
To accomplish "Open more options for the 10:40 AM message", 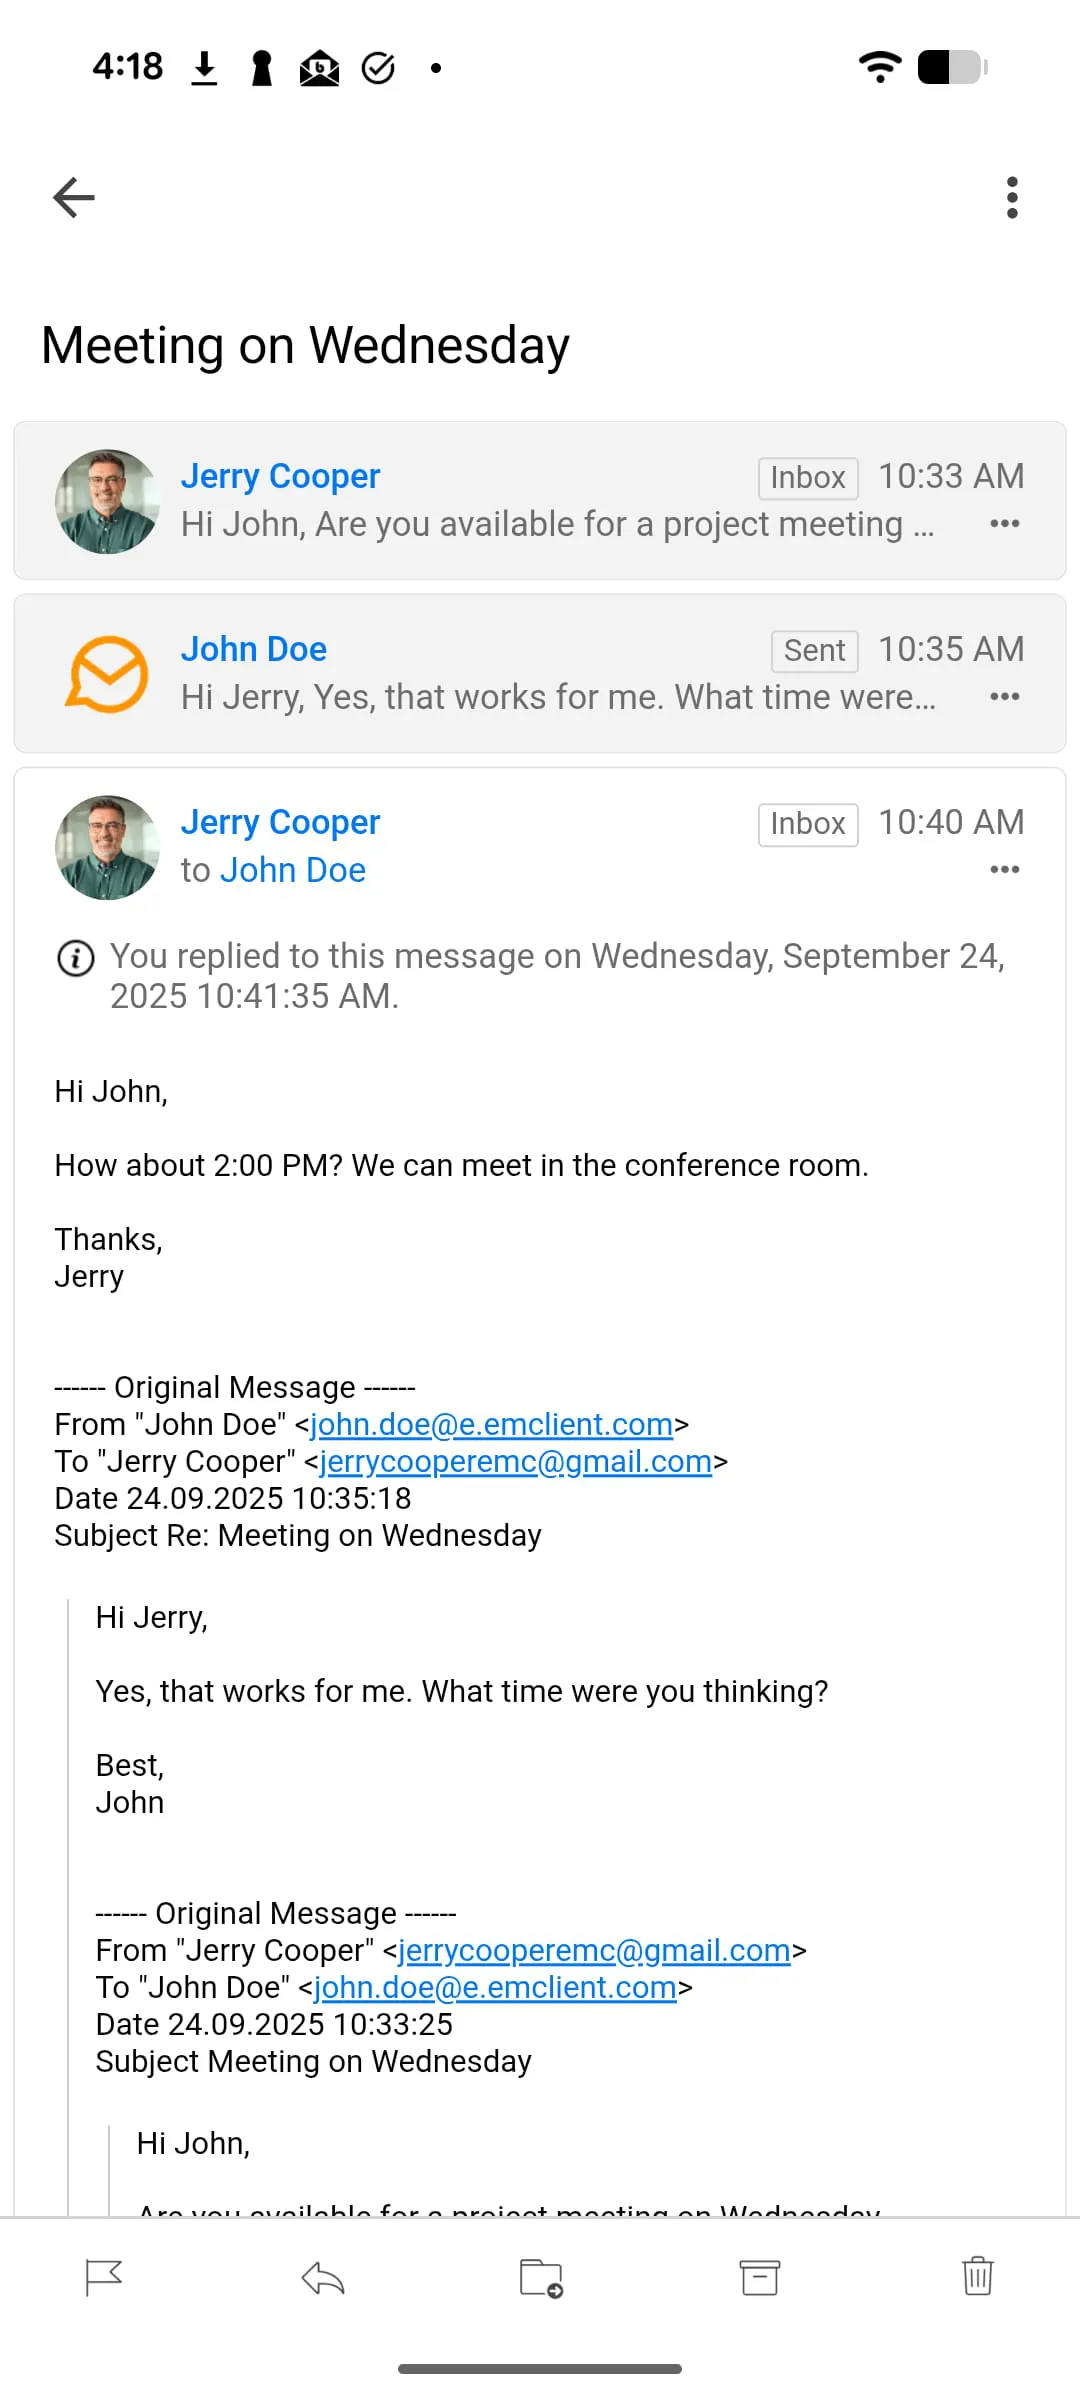I will [1004, 869].
